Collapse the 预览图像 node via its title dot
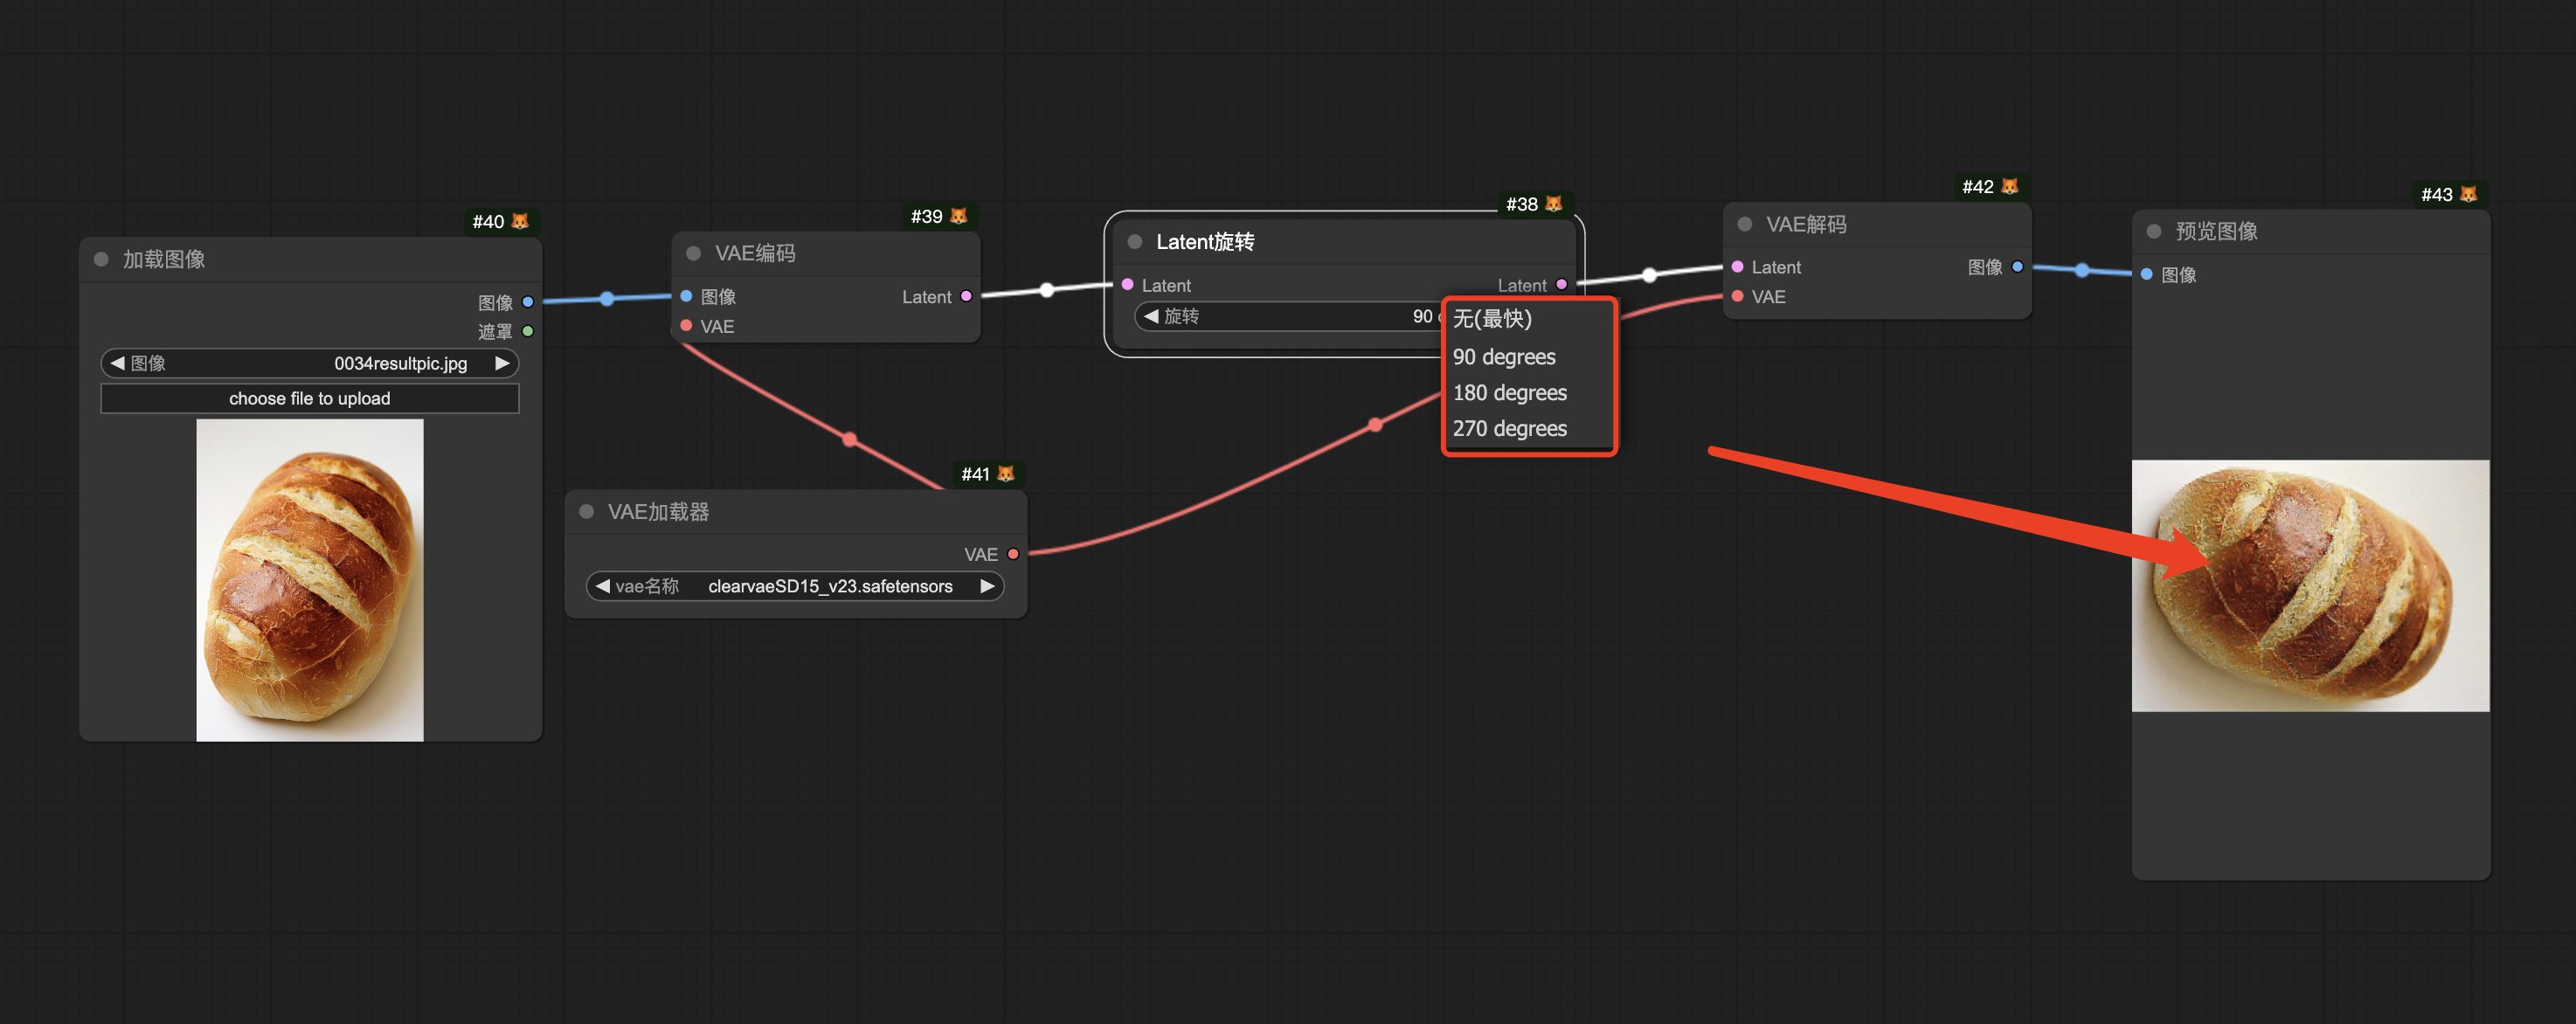Image resolution: width=2576 pixels, height=1024 pixels. point(2154,231)
